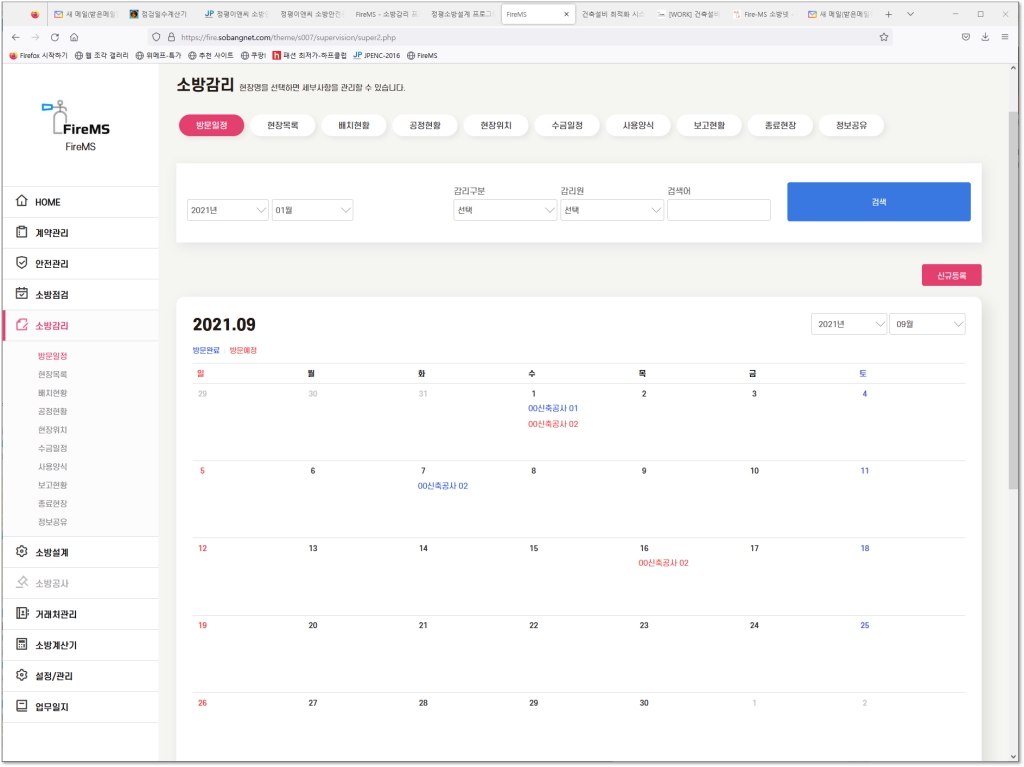Click the 소방계산기 calculator icon
The height and width of the screenshot is (767, 1024).
[x=21, y=645]
